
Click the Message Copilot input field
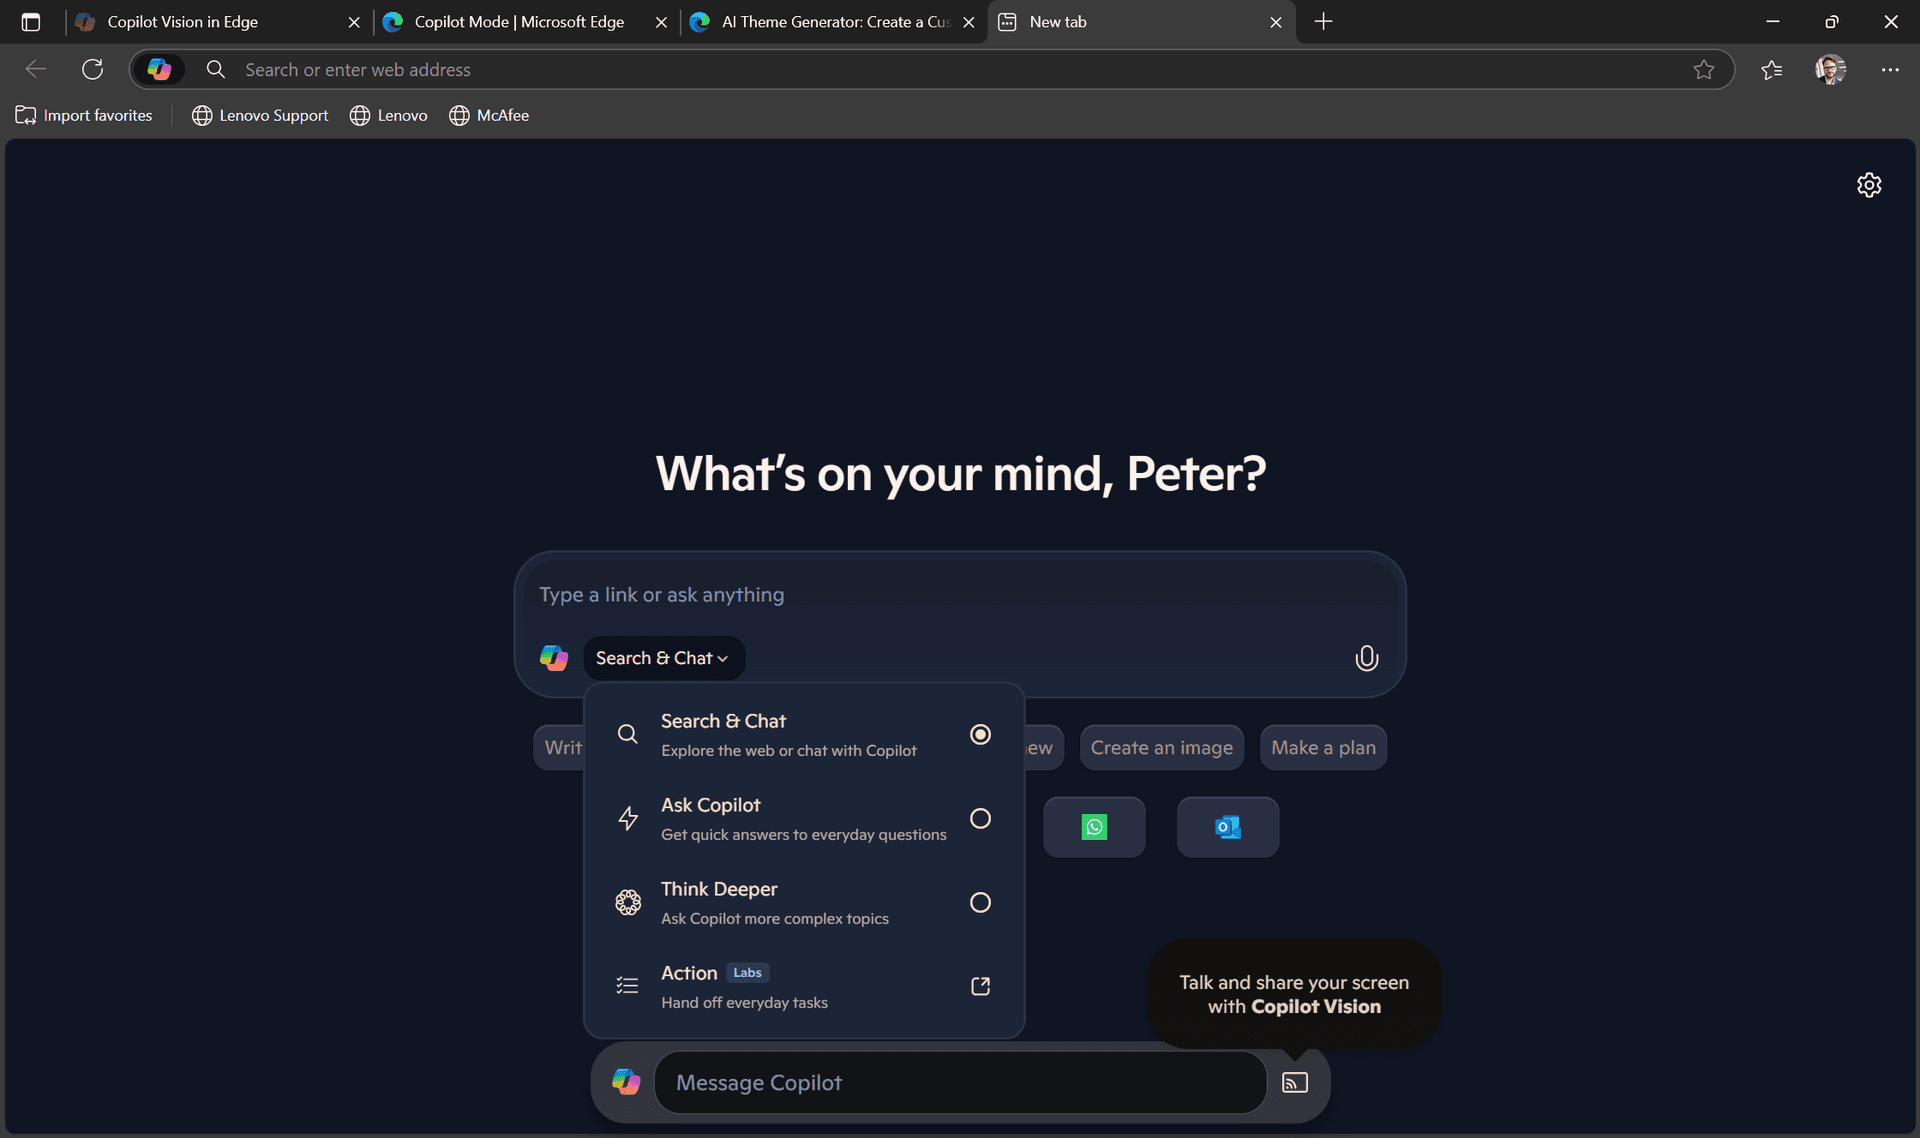959,1083
